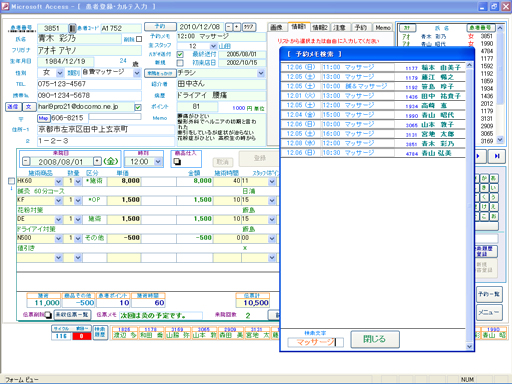Click the 検索文字 field containing マッサージ
The height and width of the screenshot is (384, 512).
[316, 342]
